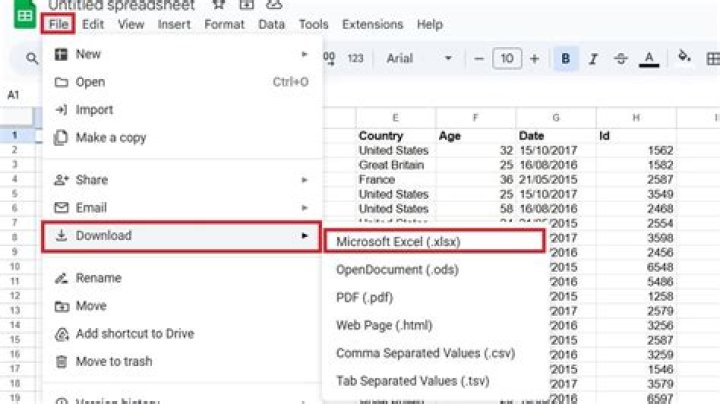Click the Google Sheets logo icon
720x404 pixels.
(24, 14)
